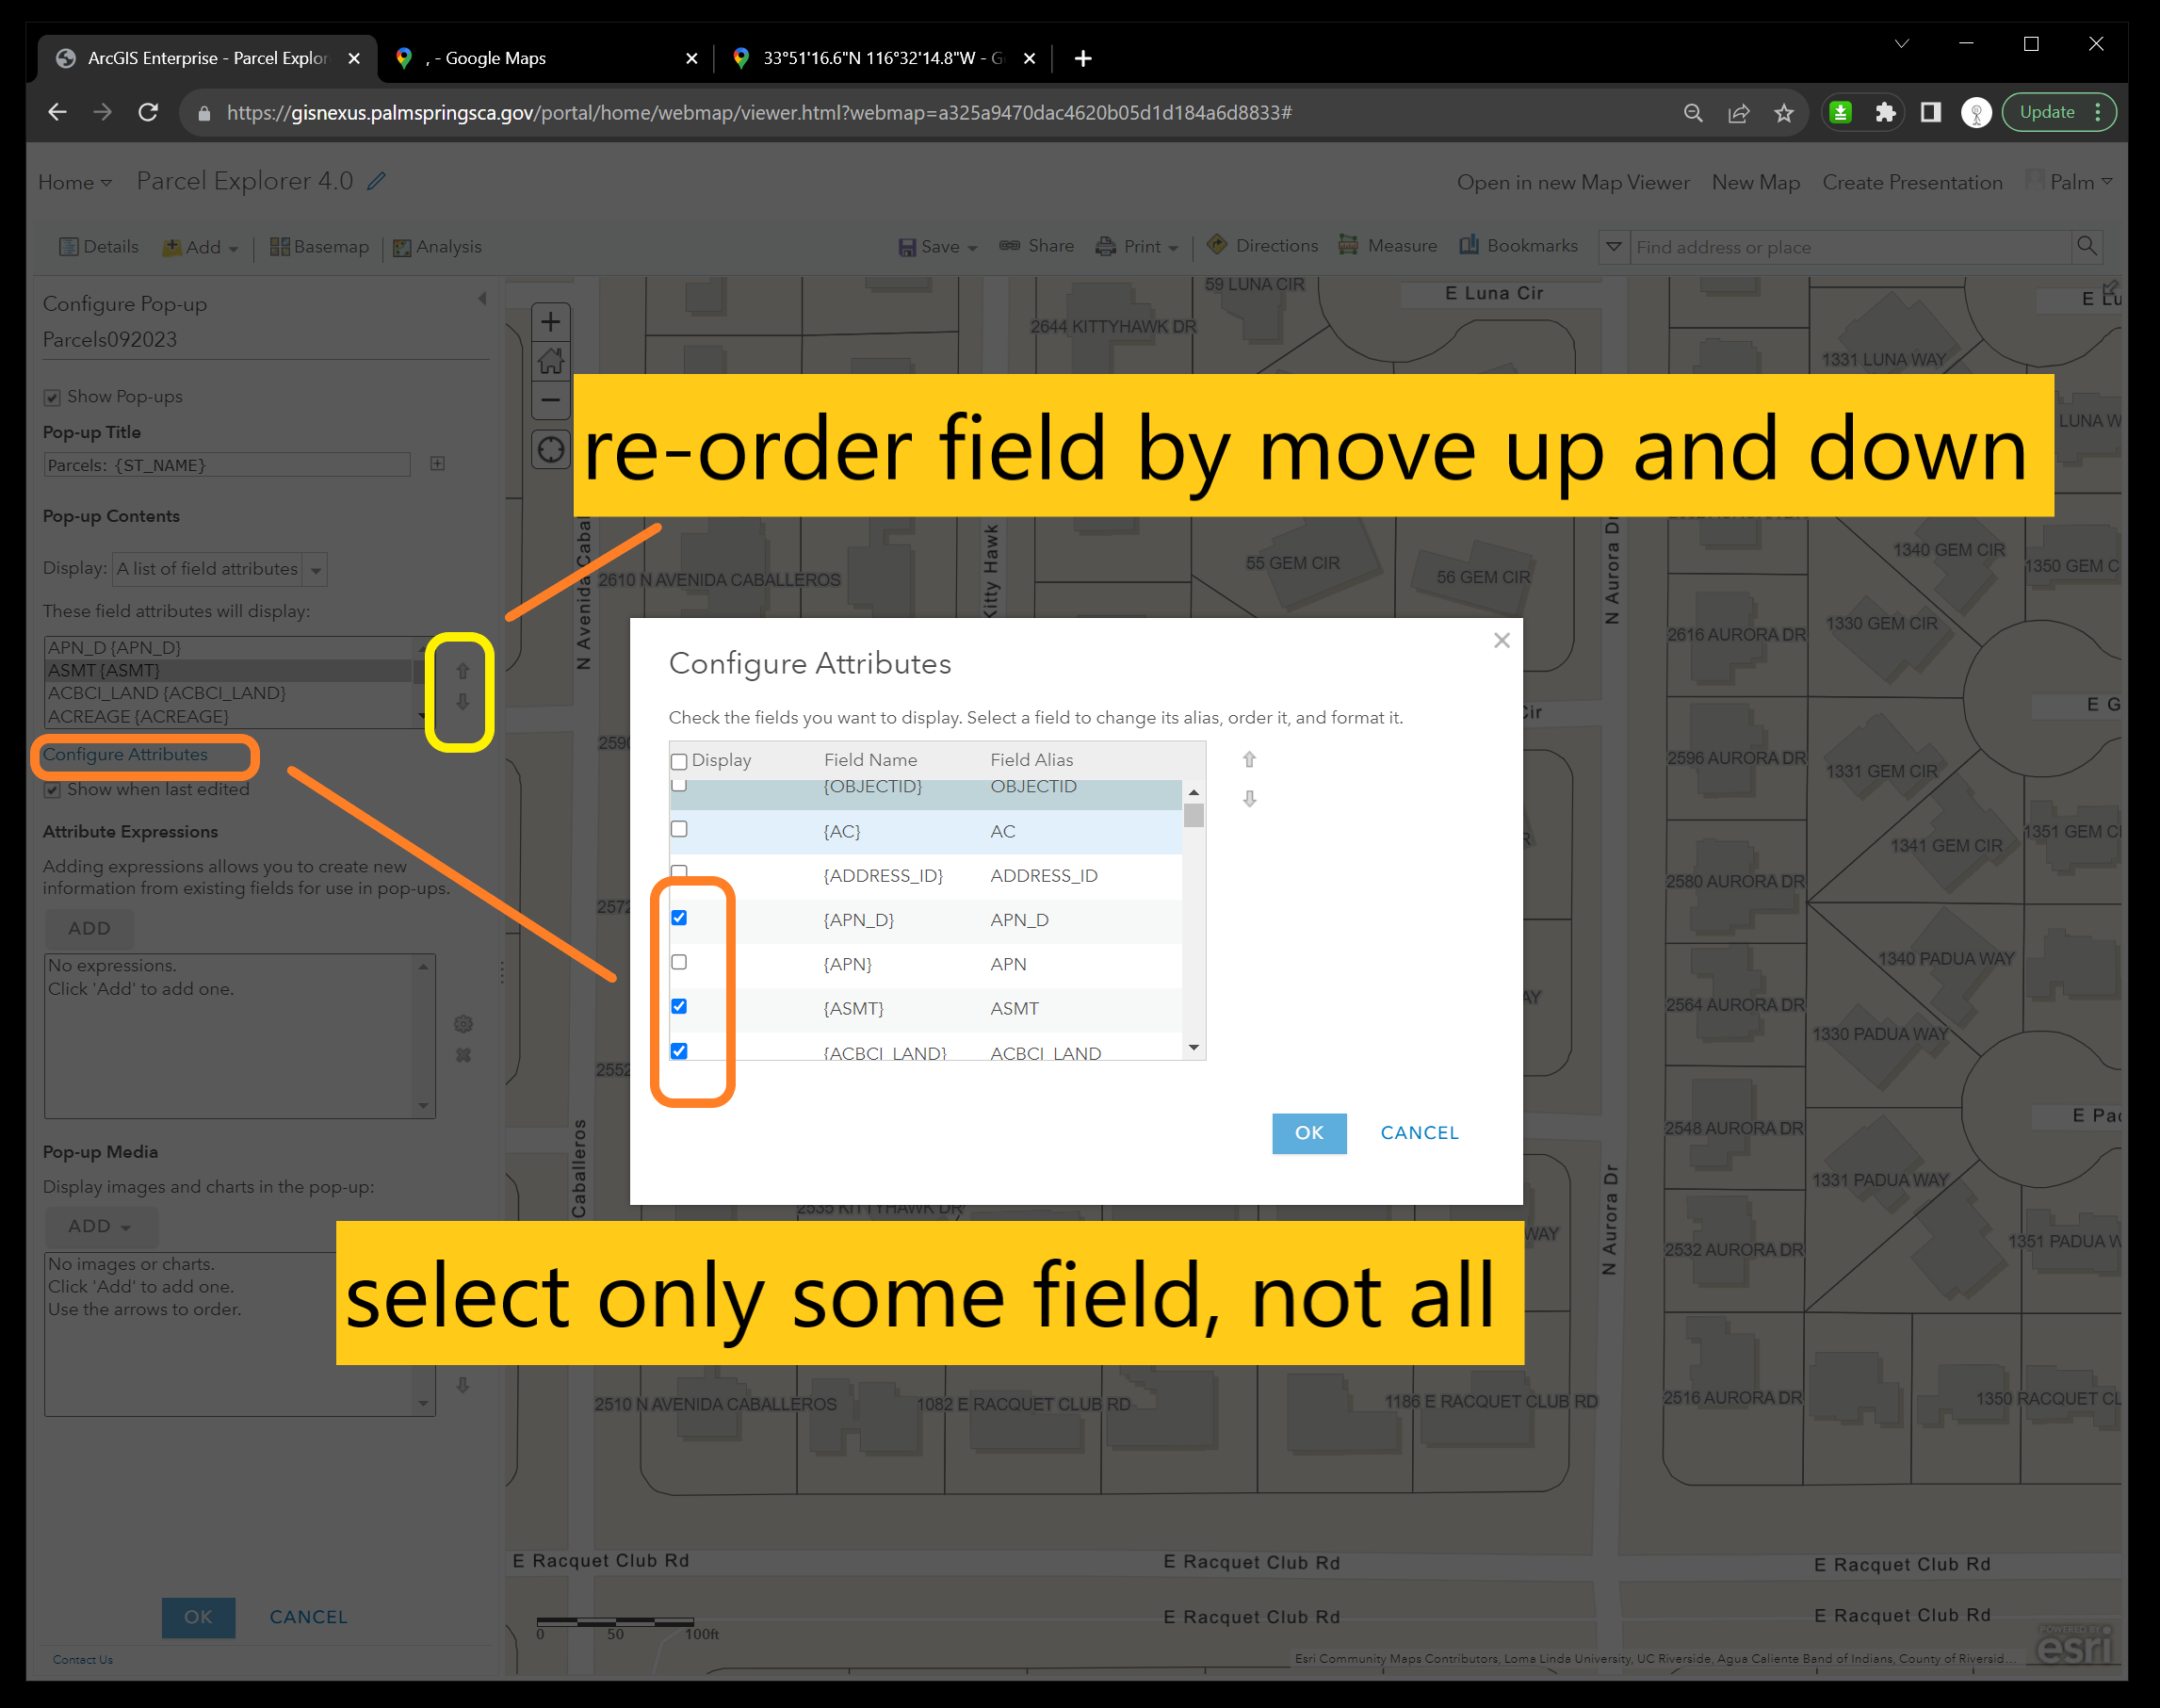Open the Directions tool
The width and height of the screenshot is (2160, 1708).
(x=1263, y=245)
